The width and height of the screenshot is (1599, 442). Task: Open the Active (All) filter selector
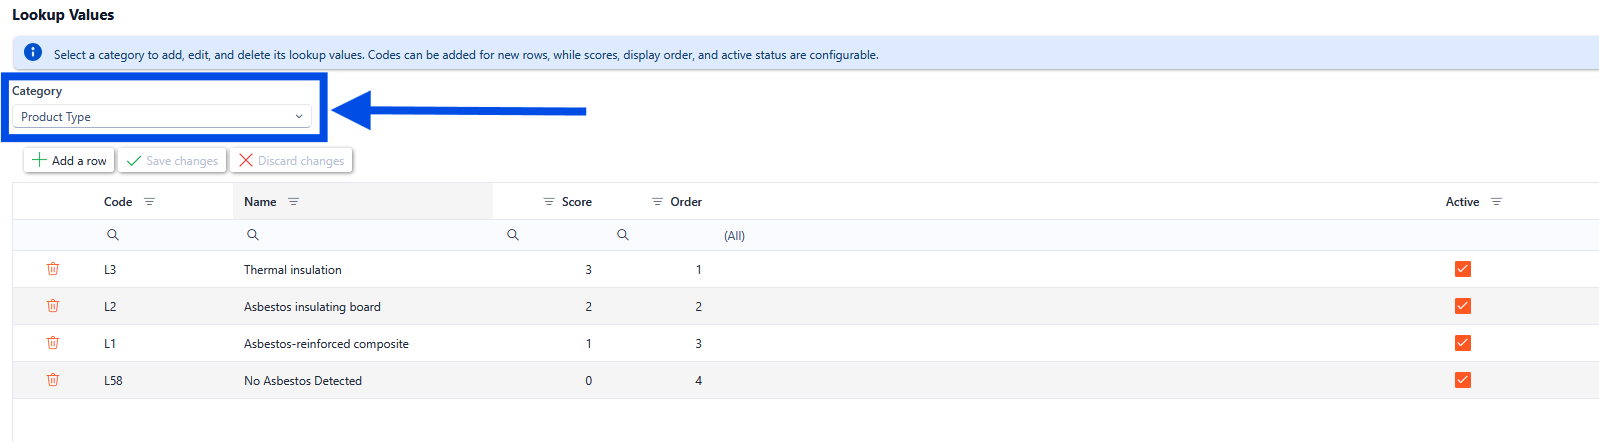point(735,236)
